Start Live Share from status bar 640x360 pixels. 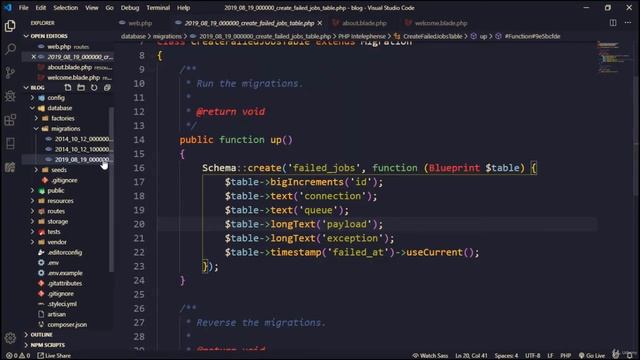coord(54,356)
